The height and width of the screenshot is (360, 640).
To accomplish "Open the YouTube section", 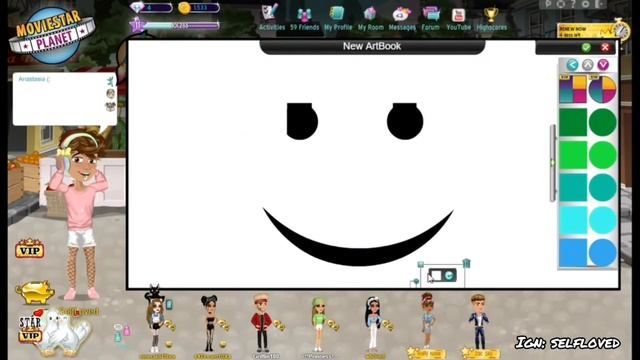I will (458, 18).
